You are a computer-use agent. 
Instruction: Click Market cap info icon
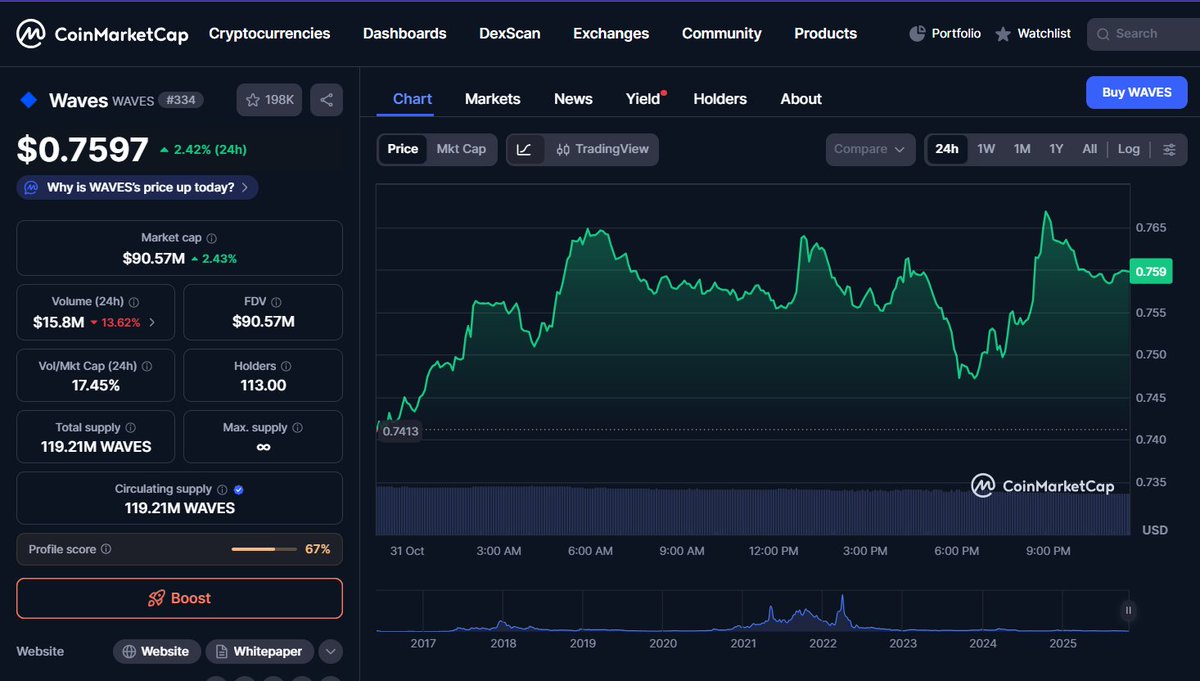(x=211, y=238)
